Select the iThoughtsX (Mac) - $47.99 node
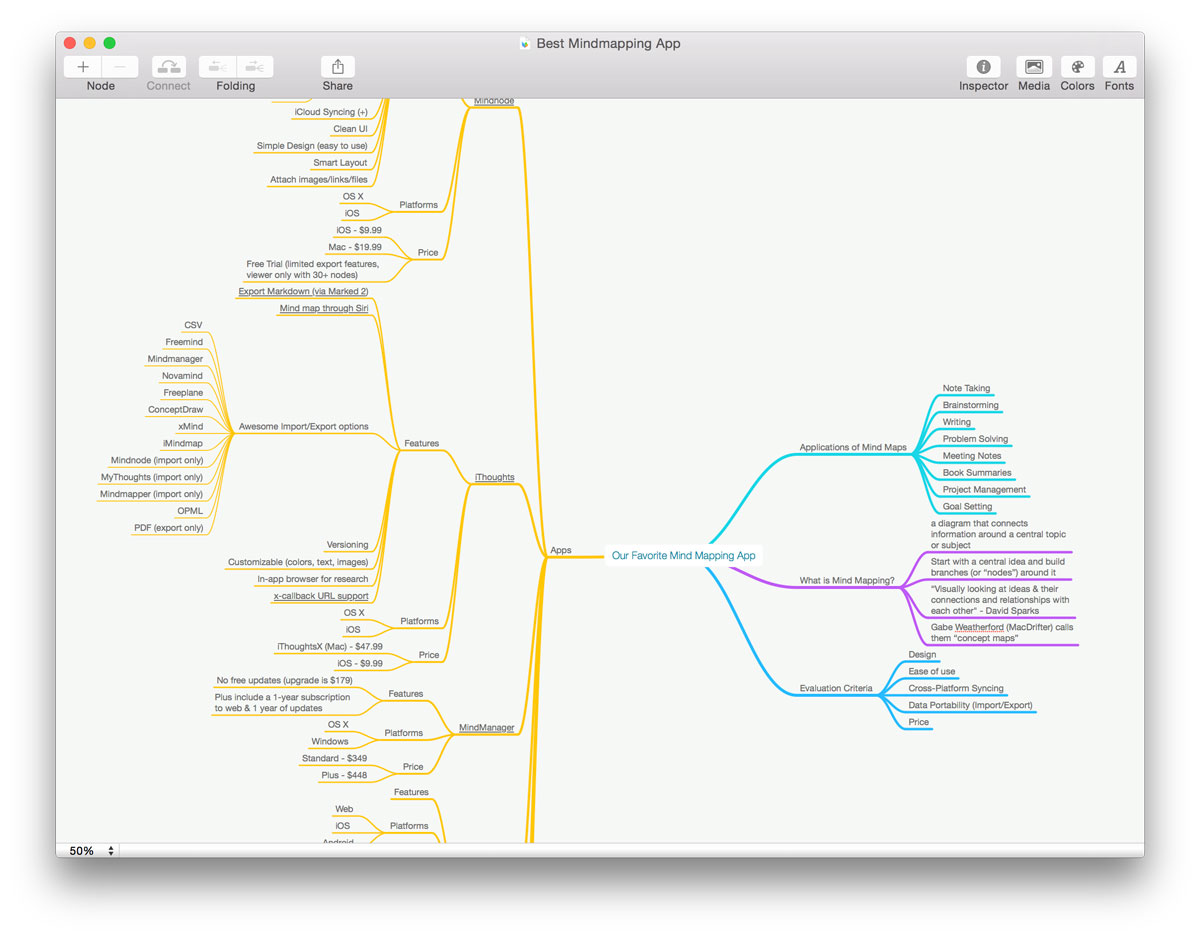This screenshot has width=1200, height=937. click(330, 646)
